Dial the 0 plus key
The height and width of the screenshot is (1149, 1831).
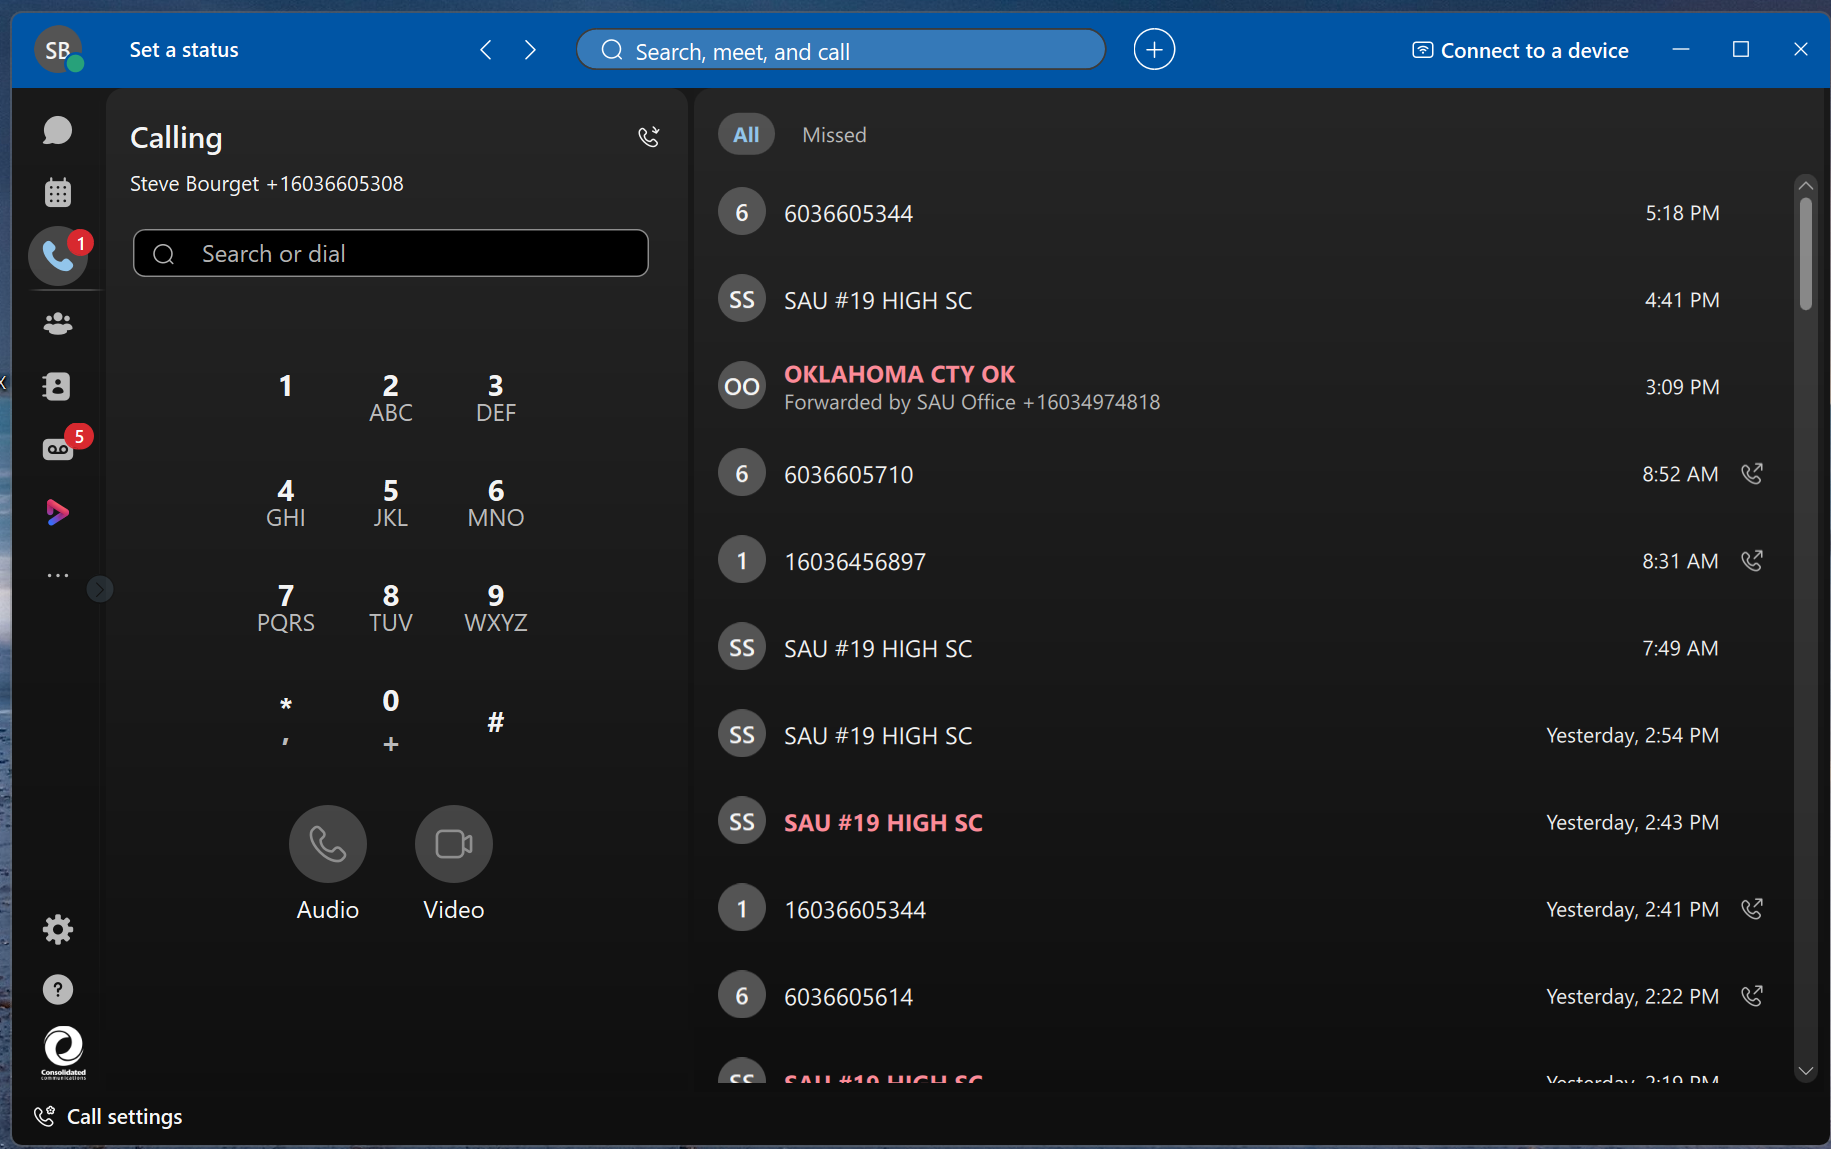391,720
